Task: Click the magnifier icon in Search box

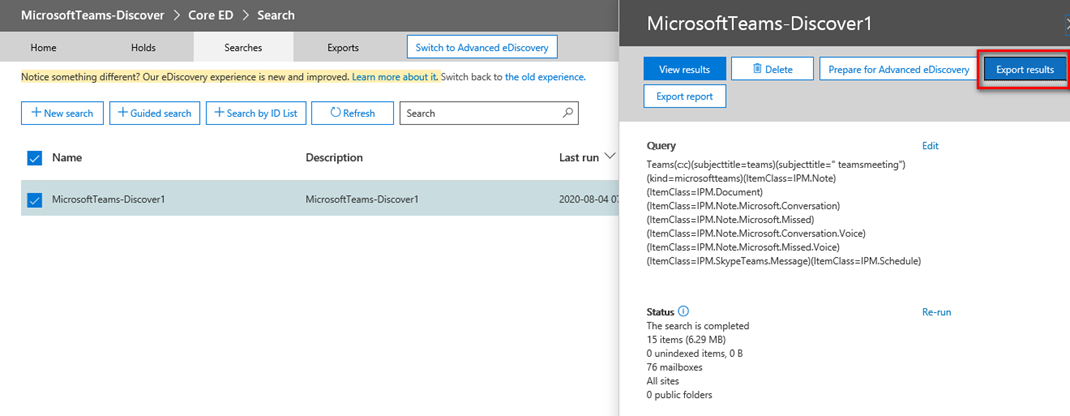Action: point(567,113)
